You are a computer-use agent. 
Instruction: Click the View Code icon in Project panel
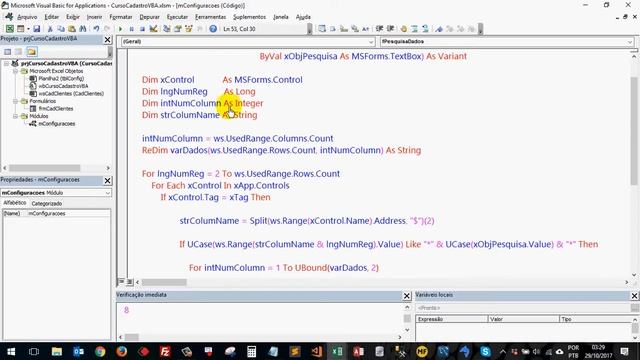point(8,52)
